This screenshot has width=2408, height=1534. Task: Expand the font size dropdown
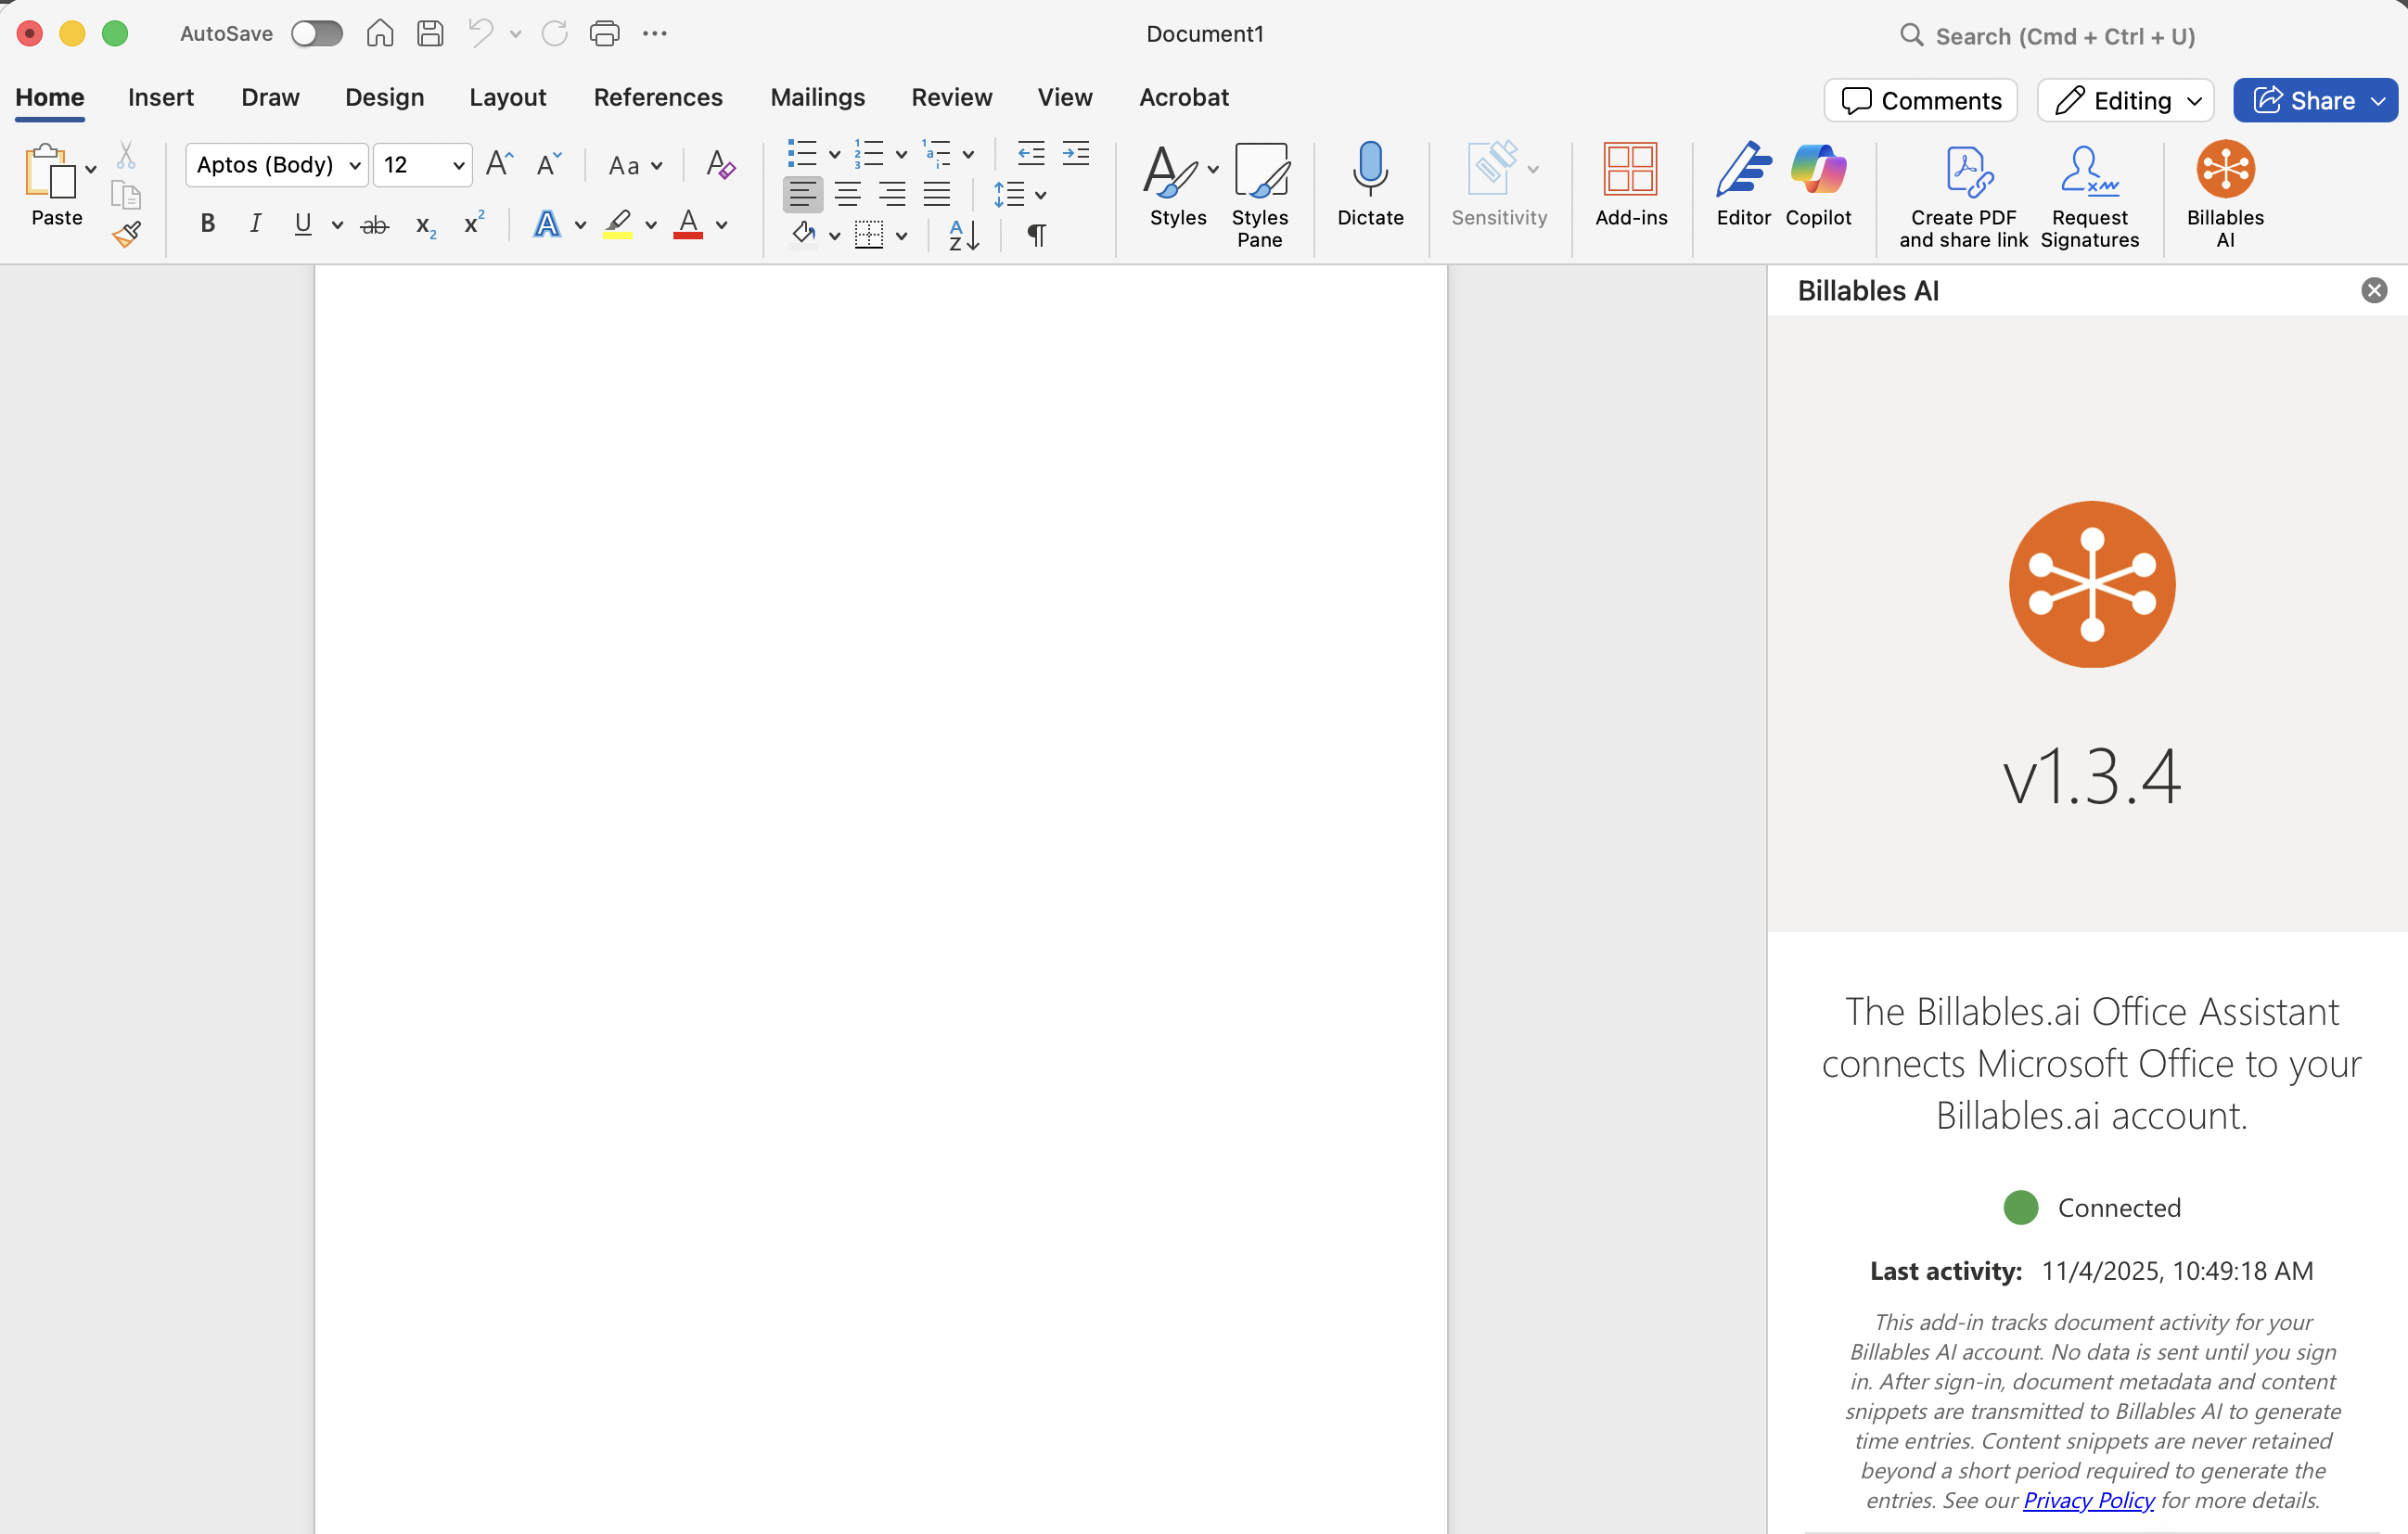[458, 165]
